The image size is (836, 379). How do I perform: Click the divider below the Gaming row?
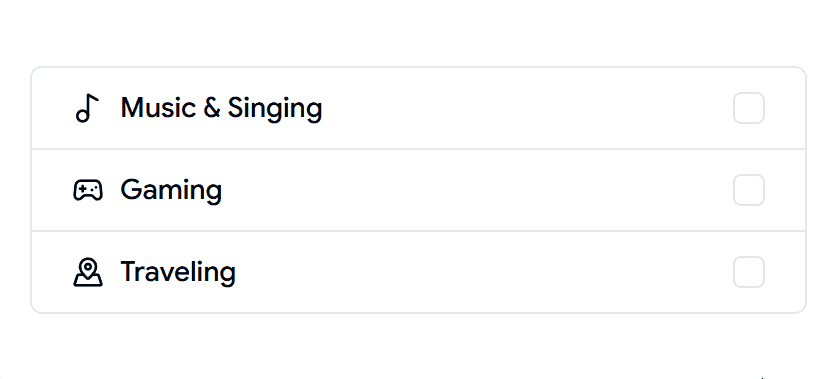(419, 231)
